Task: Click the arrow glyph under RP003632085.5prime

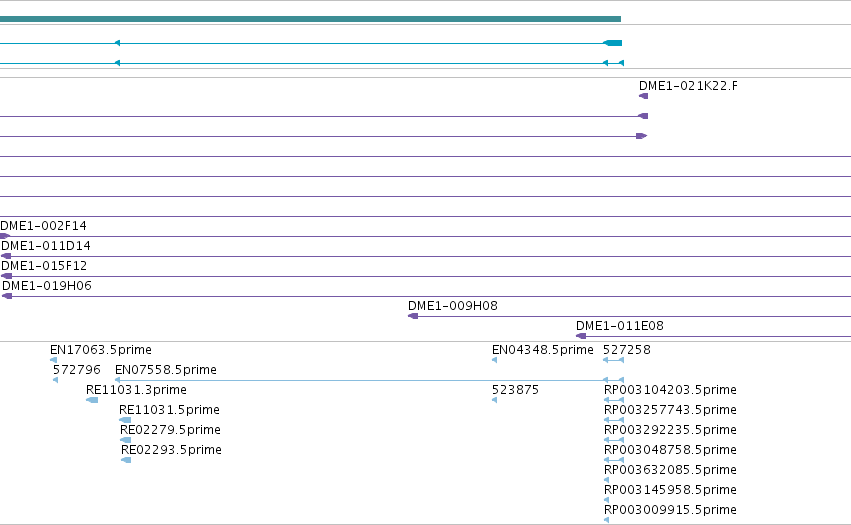Action: click(x=606, y=480)
